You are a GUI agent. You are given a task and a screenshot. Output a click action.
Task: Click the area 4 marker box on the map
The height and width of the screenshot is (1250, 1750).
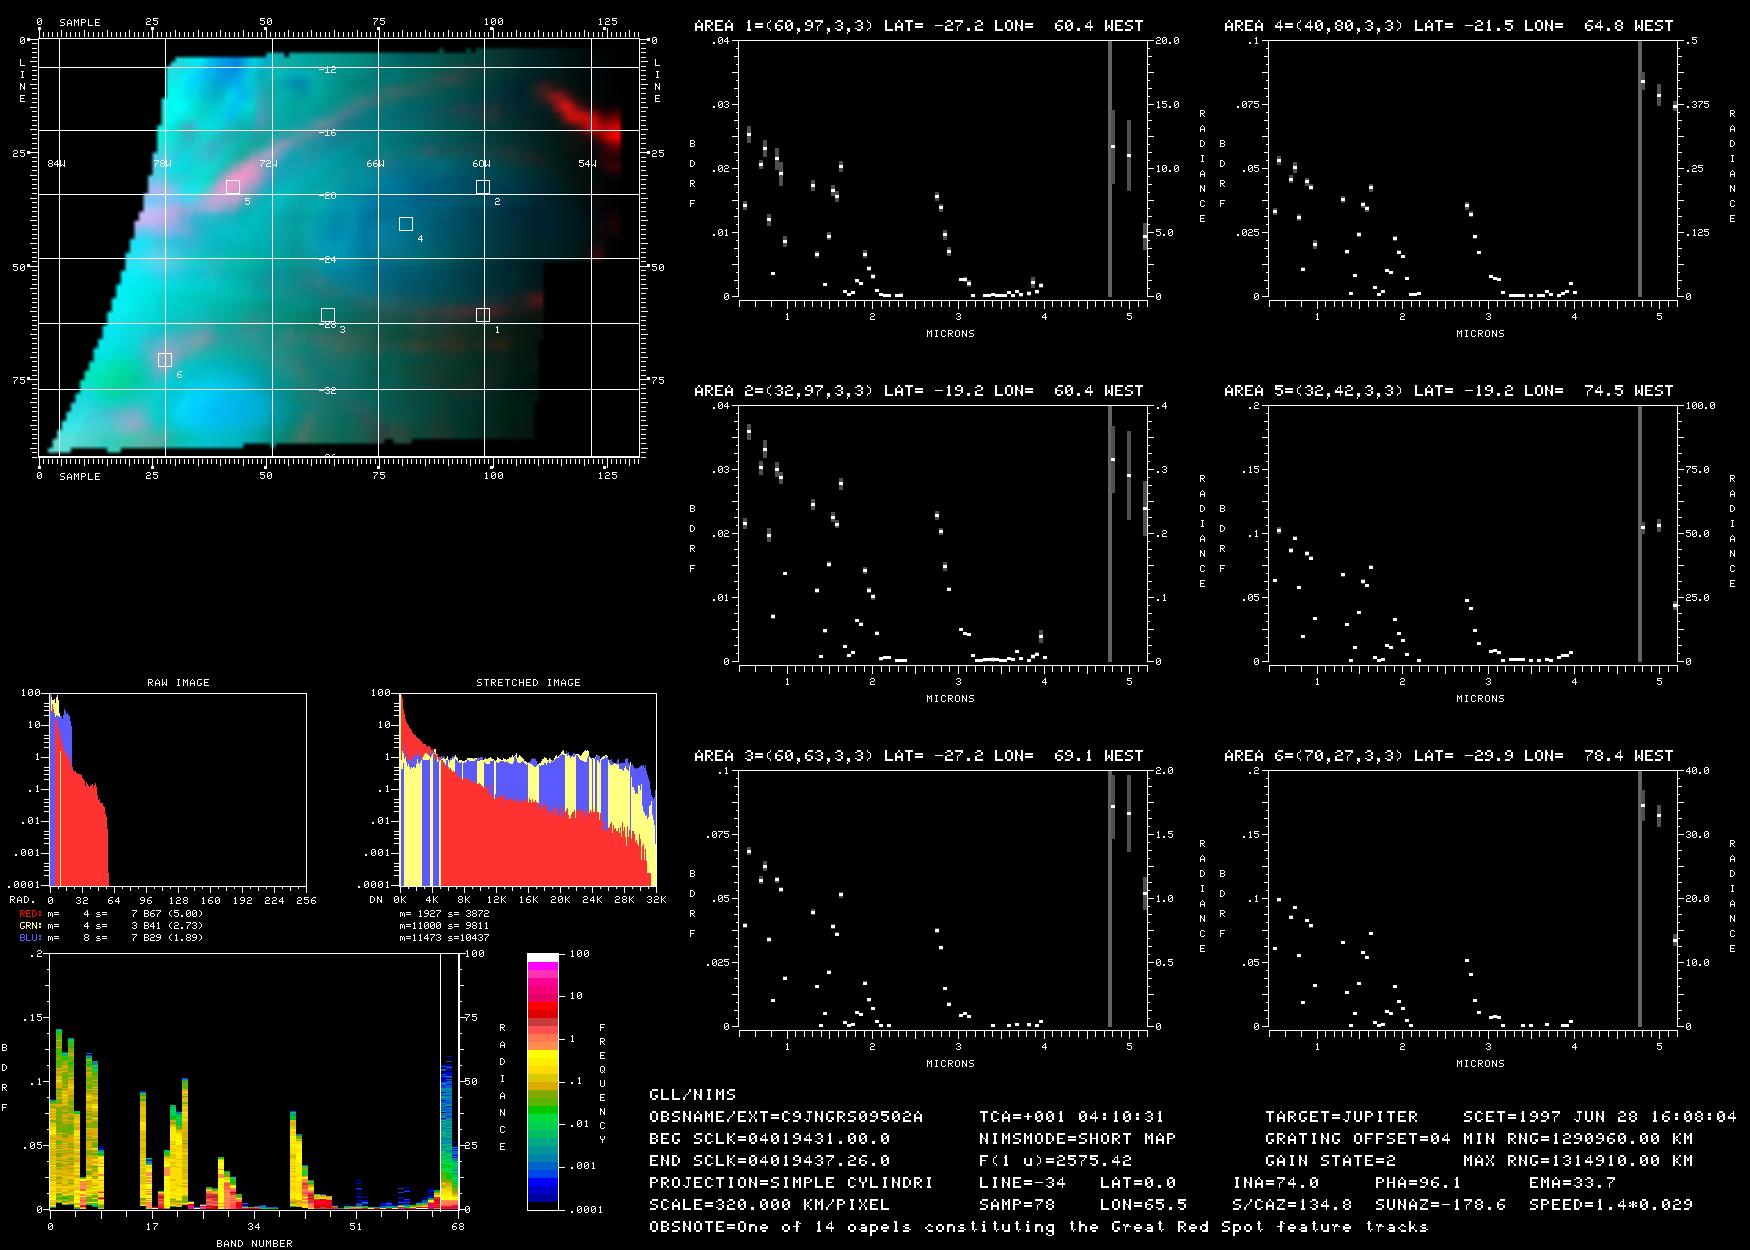pos(405,224)
